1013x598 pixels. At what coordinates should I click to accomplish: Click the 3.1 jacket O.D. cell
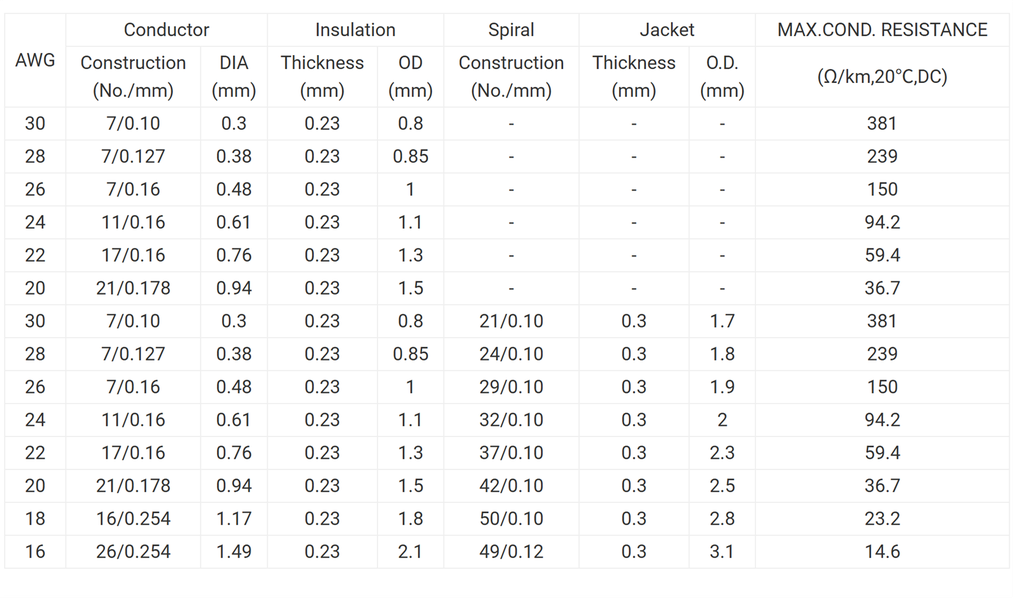coord(722,551)
